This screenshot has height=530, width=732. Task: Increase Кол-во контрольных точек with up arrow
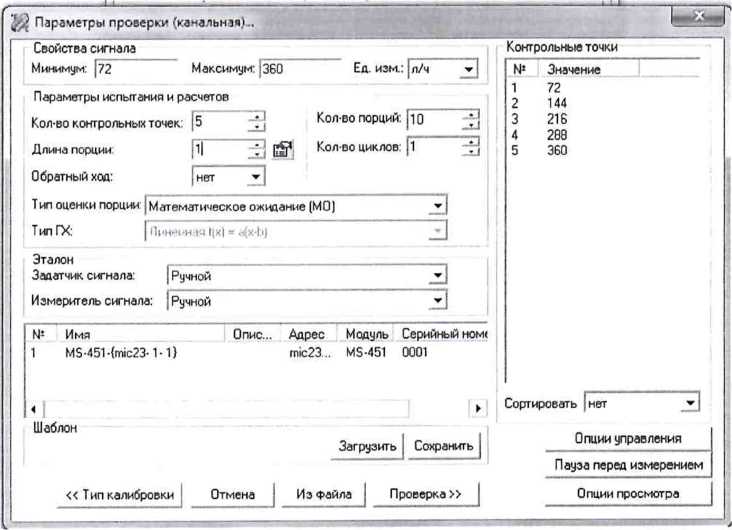(256, 116)
